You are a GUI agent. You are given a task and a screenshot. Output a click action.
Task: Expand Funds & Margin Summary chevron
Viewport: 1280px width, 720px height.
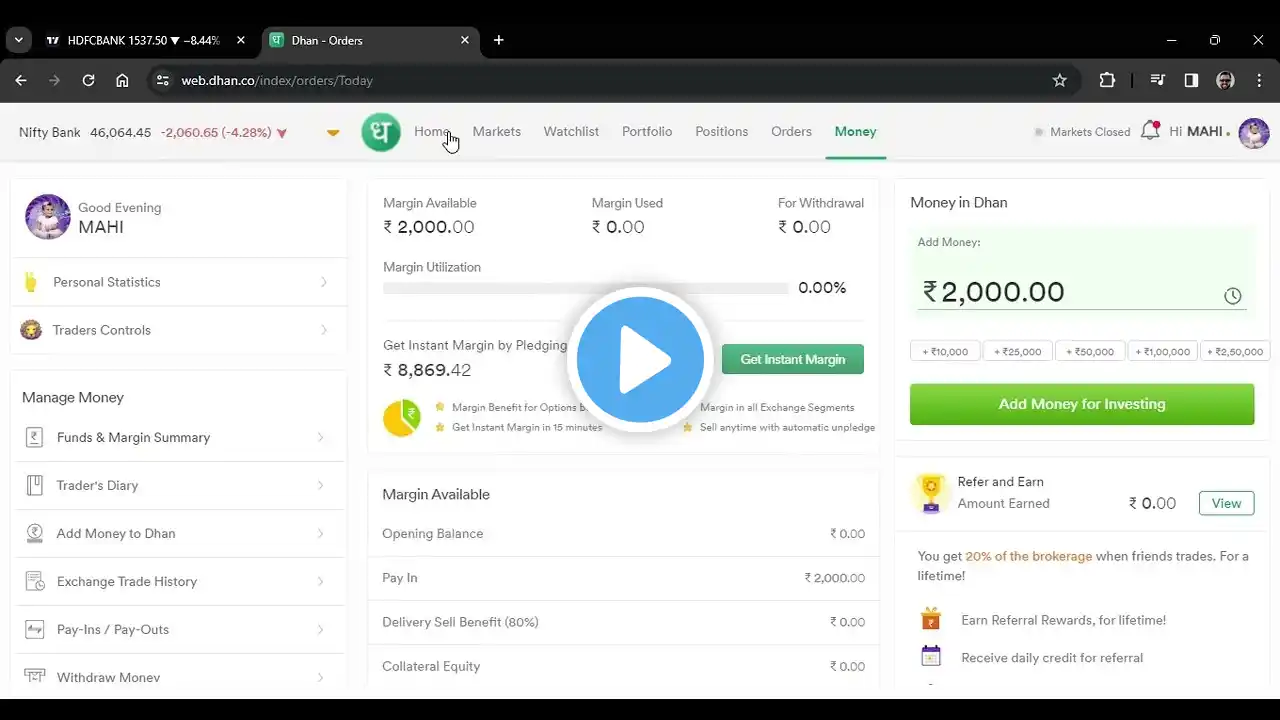[320, 437]
